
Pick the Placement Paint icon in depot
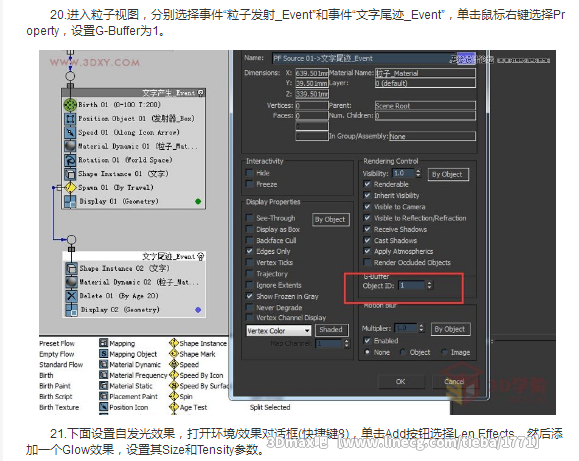click(103, 396)
